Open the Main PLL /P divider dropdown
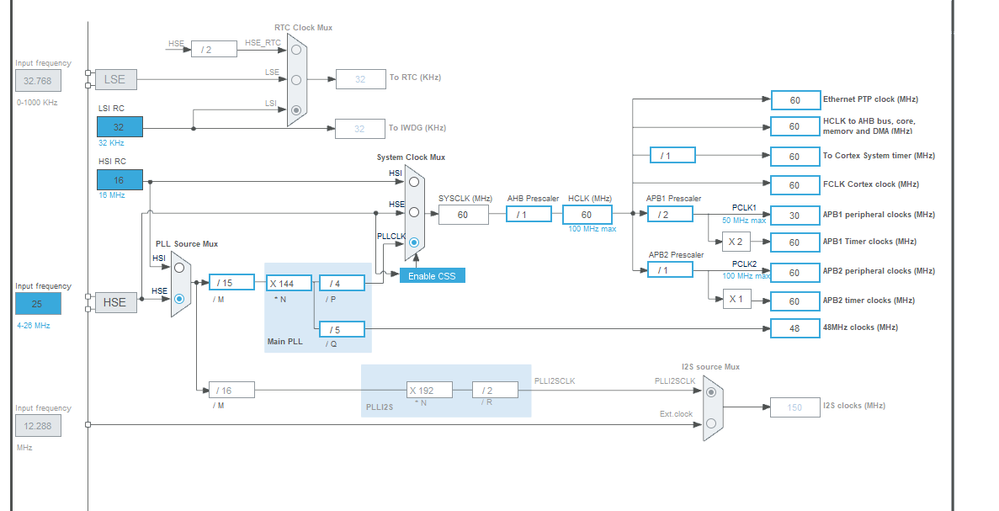Image resolution: width=999 pixels, height=511 pixels. 342,283
